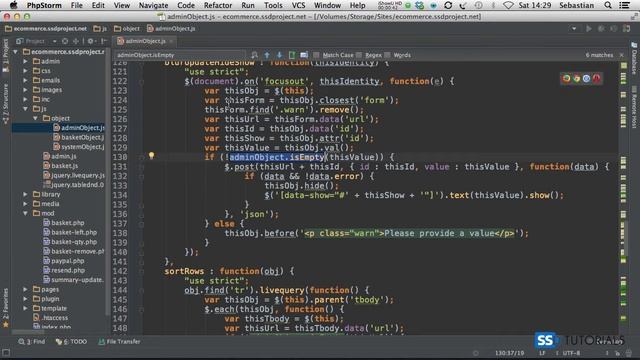Click the search text field
This screenshot has height=360, width=640.
180,55
